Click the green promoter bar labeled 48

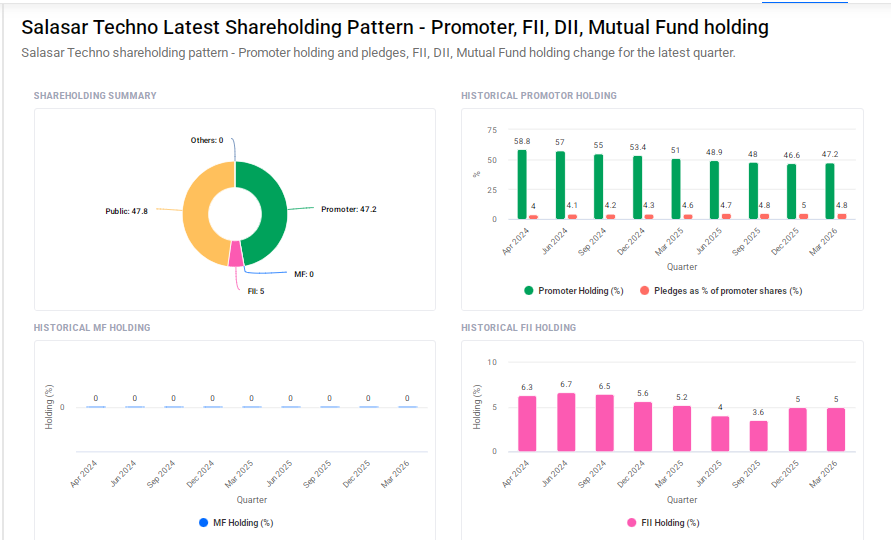[753, 191]
